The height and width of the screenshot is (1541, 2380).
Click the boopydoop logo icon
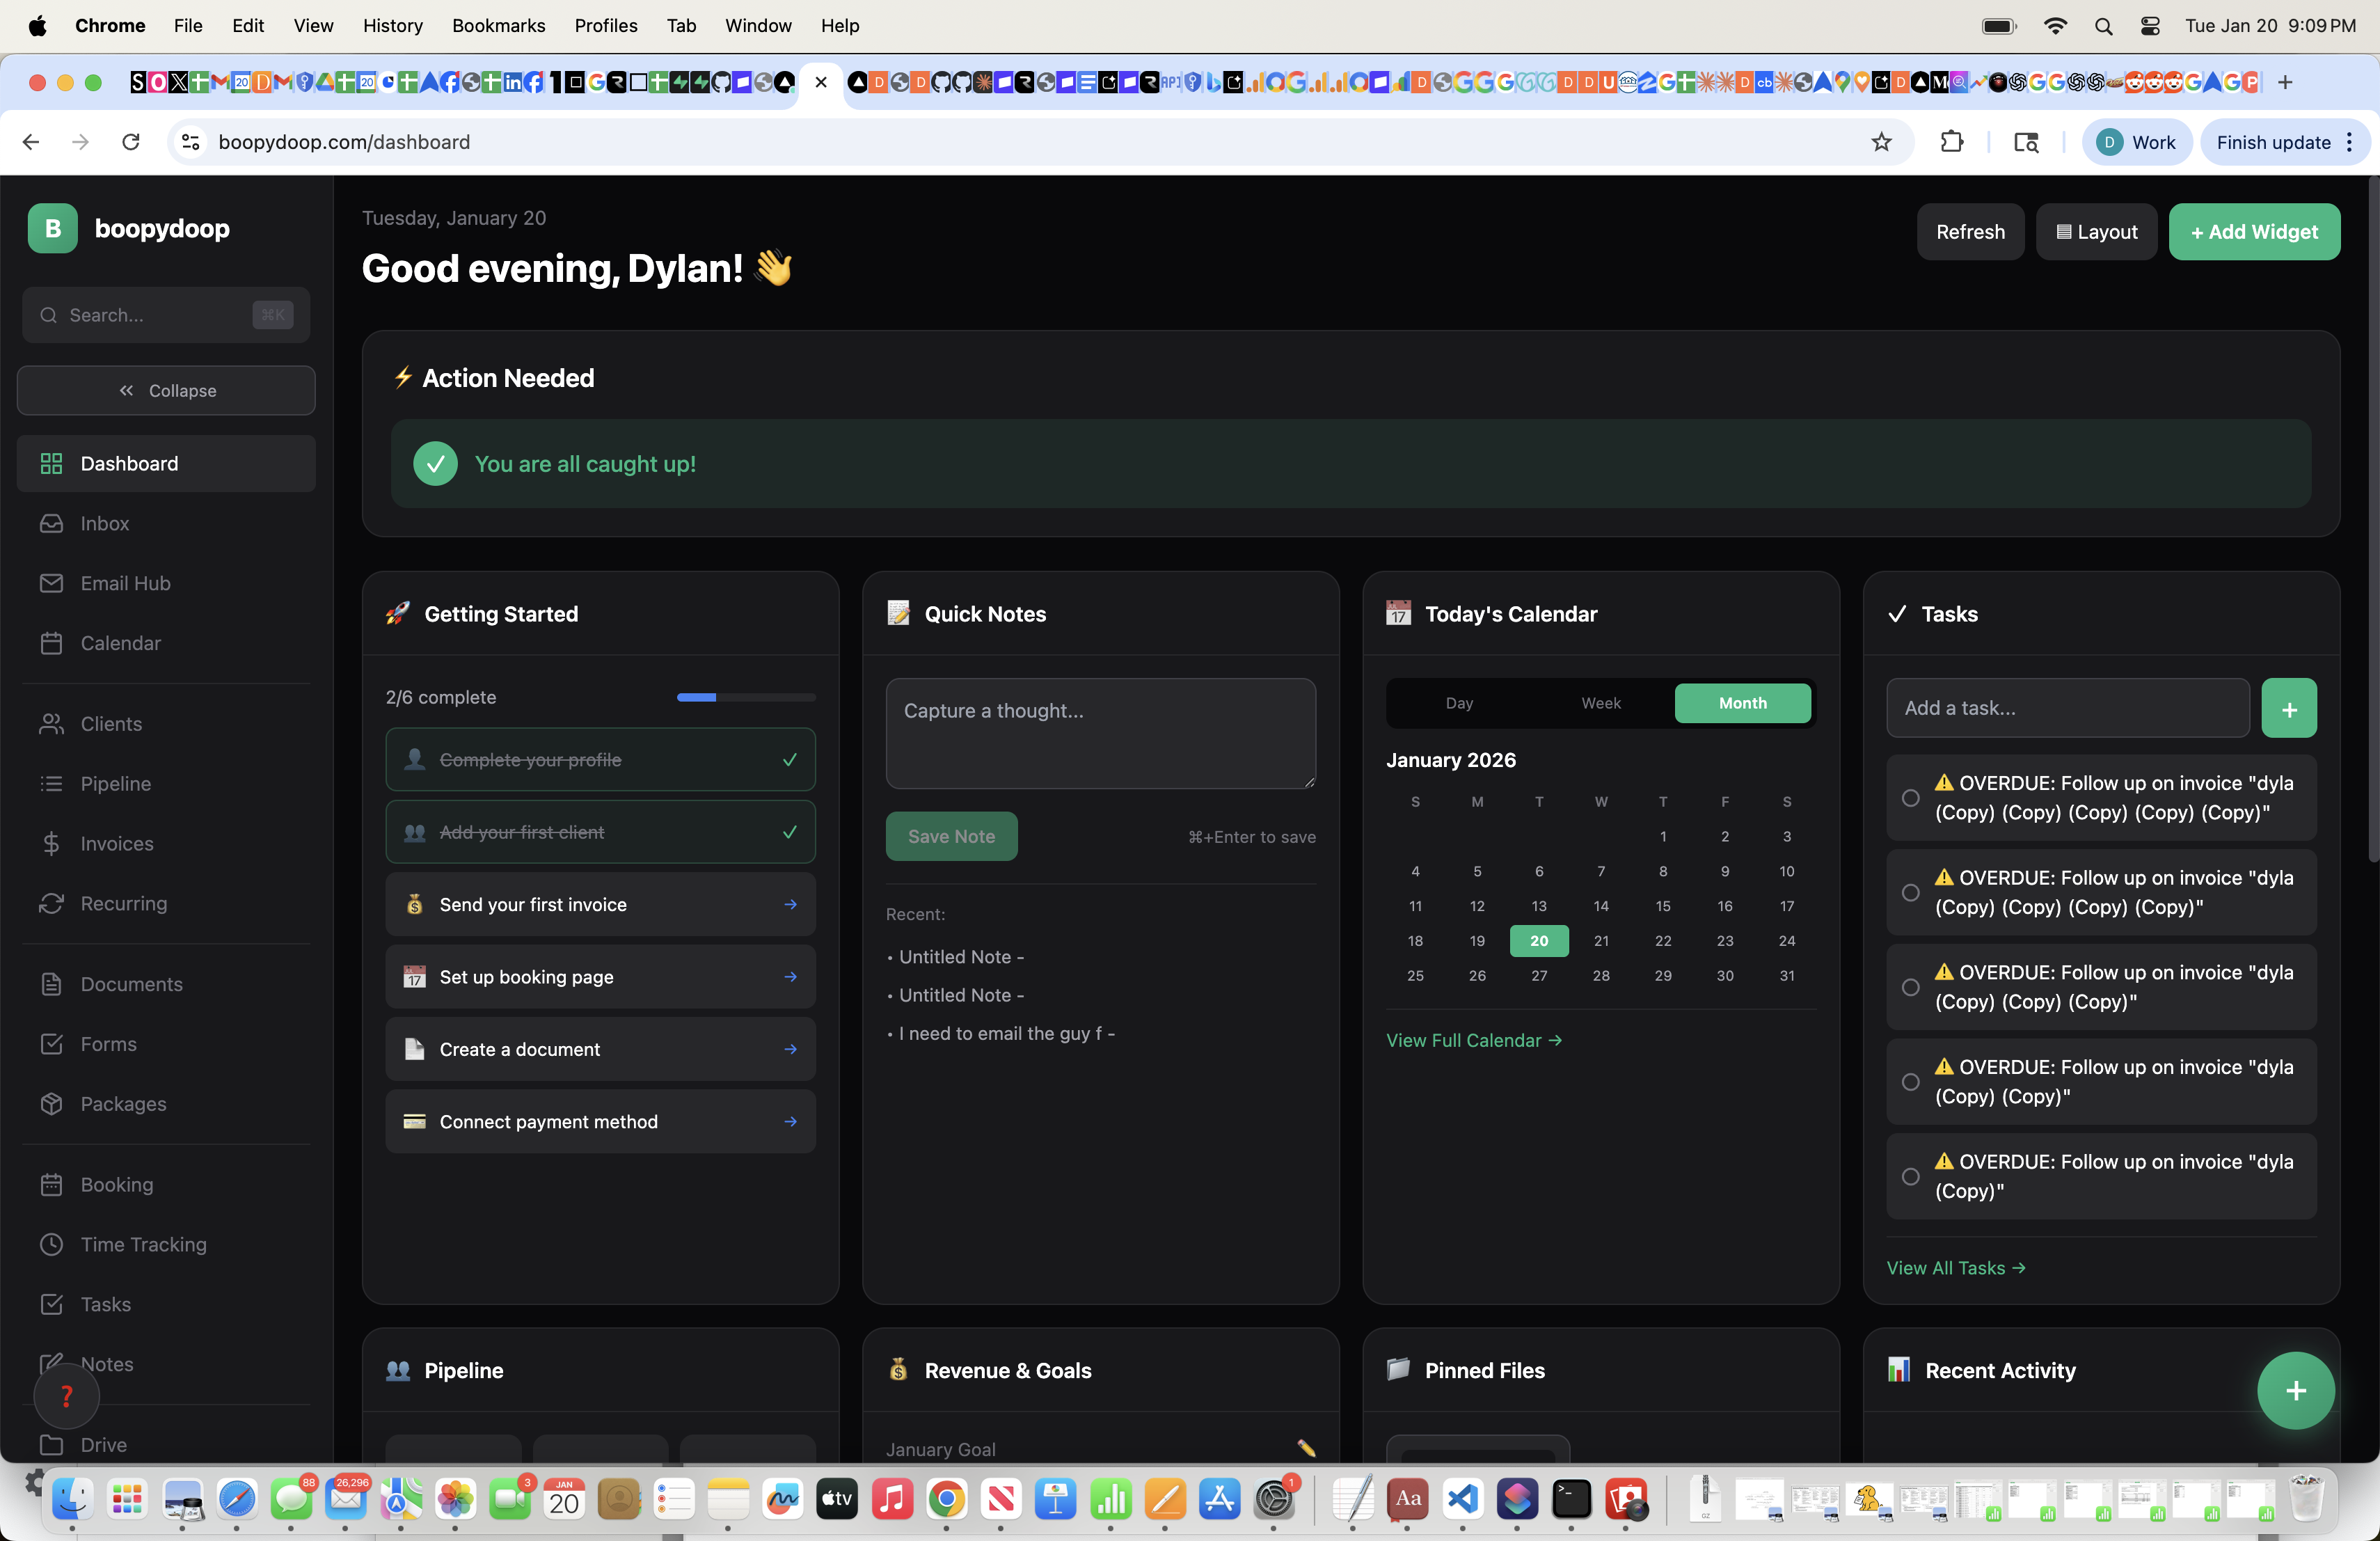[x=52, y=228]
